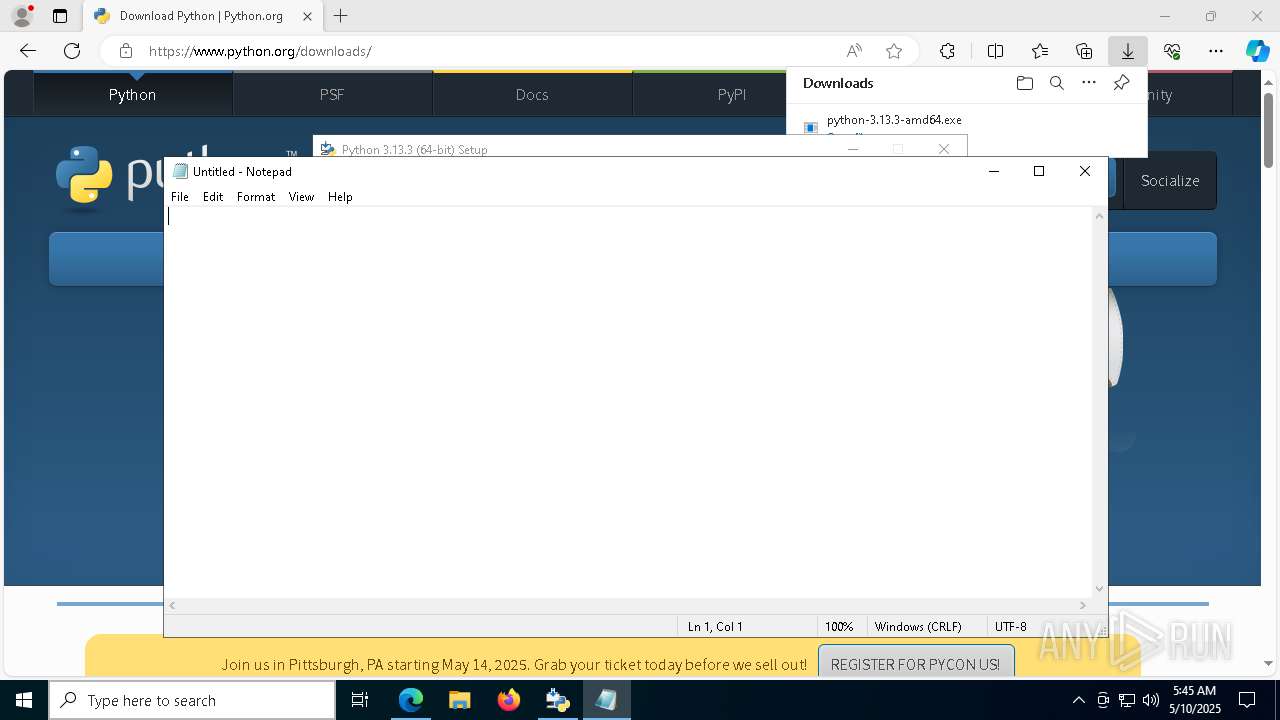The height and width of the screenshot is (720, 1280).
Task: Show hidden system tray icons
Action: coord(1078,700)
